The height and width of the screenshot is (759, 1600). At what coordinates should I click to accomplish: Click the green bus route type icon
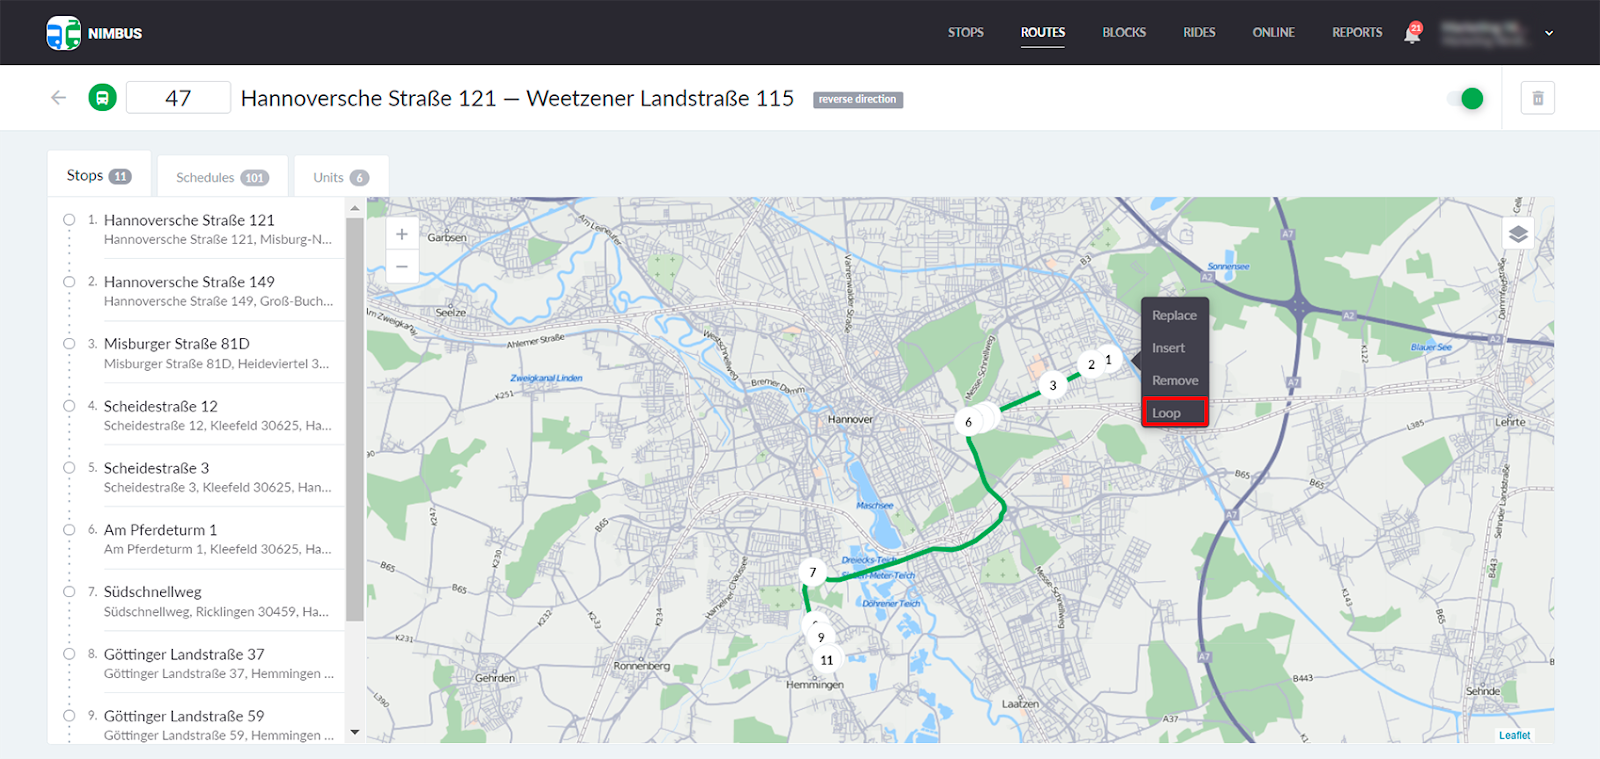(x=102, y=98)
